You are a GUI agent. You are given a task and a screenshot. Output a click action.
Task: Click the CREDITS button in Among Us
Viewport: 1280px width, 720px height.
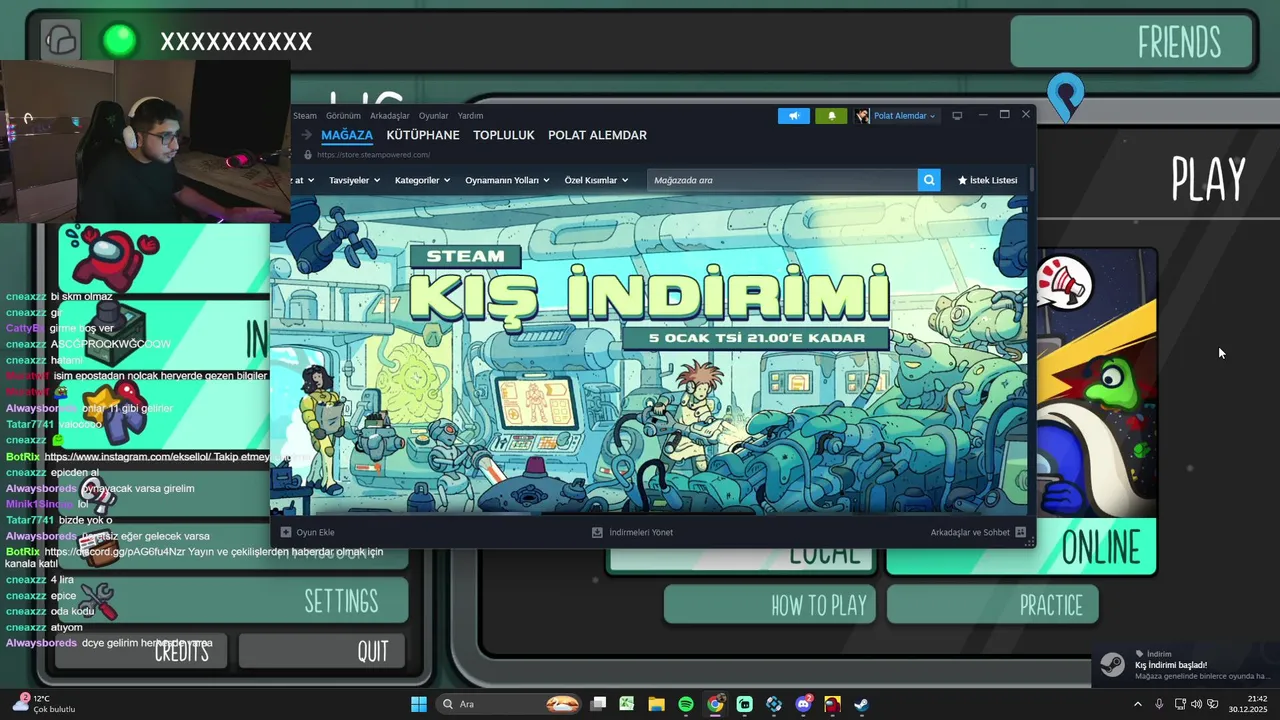pos(142,651)
